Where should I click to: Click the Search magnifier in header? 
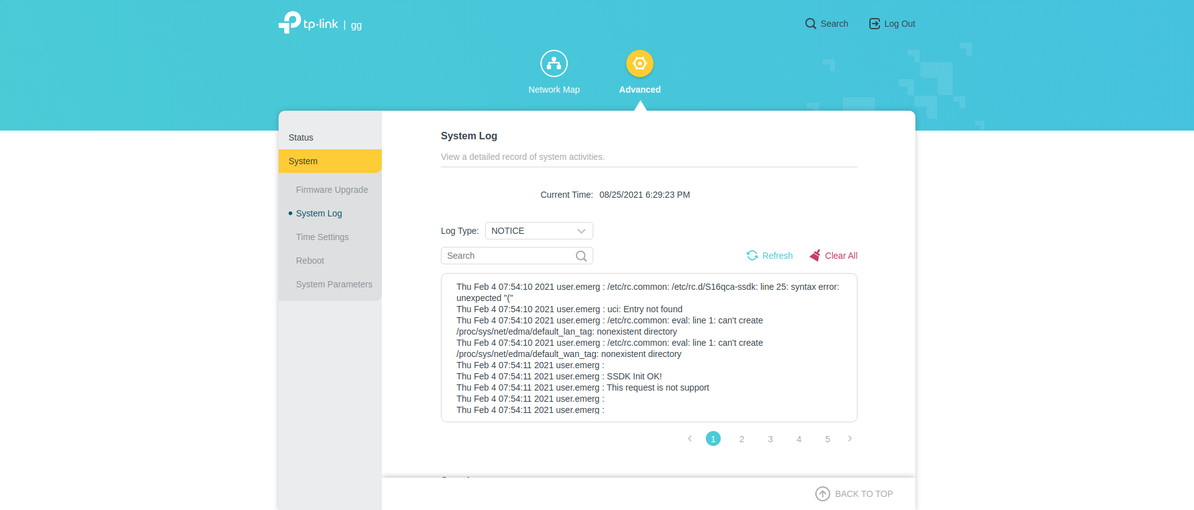coord(811,24)
